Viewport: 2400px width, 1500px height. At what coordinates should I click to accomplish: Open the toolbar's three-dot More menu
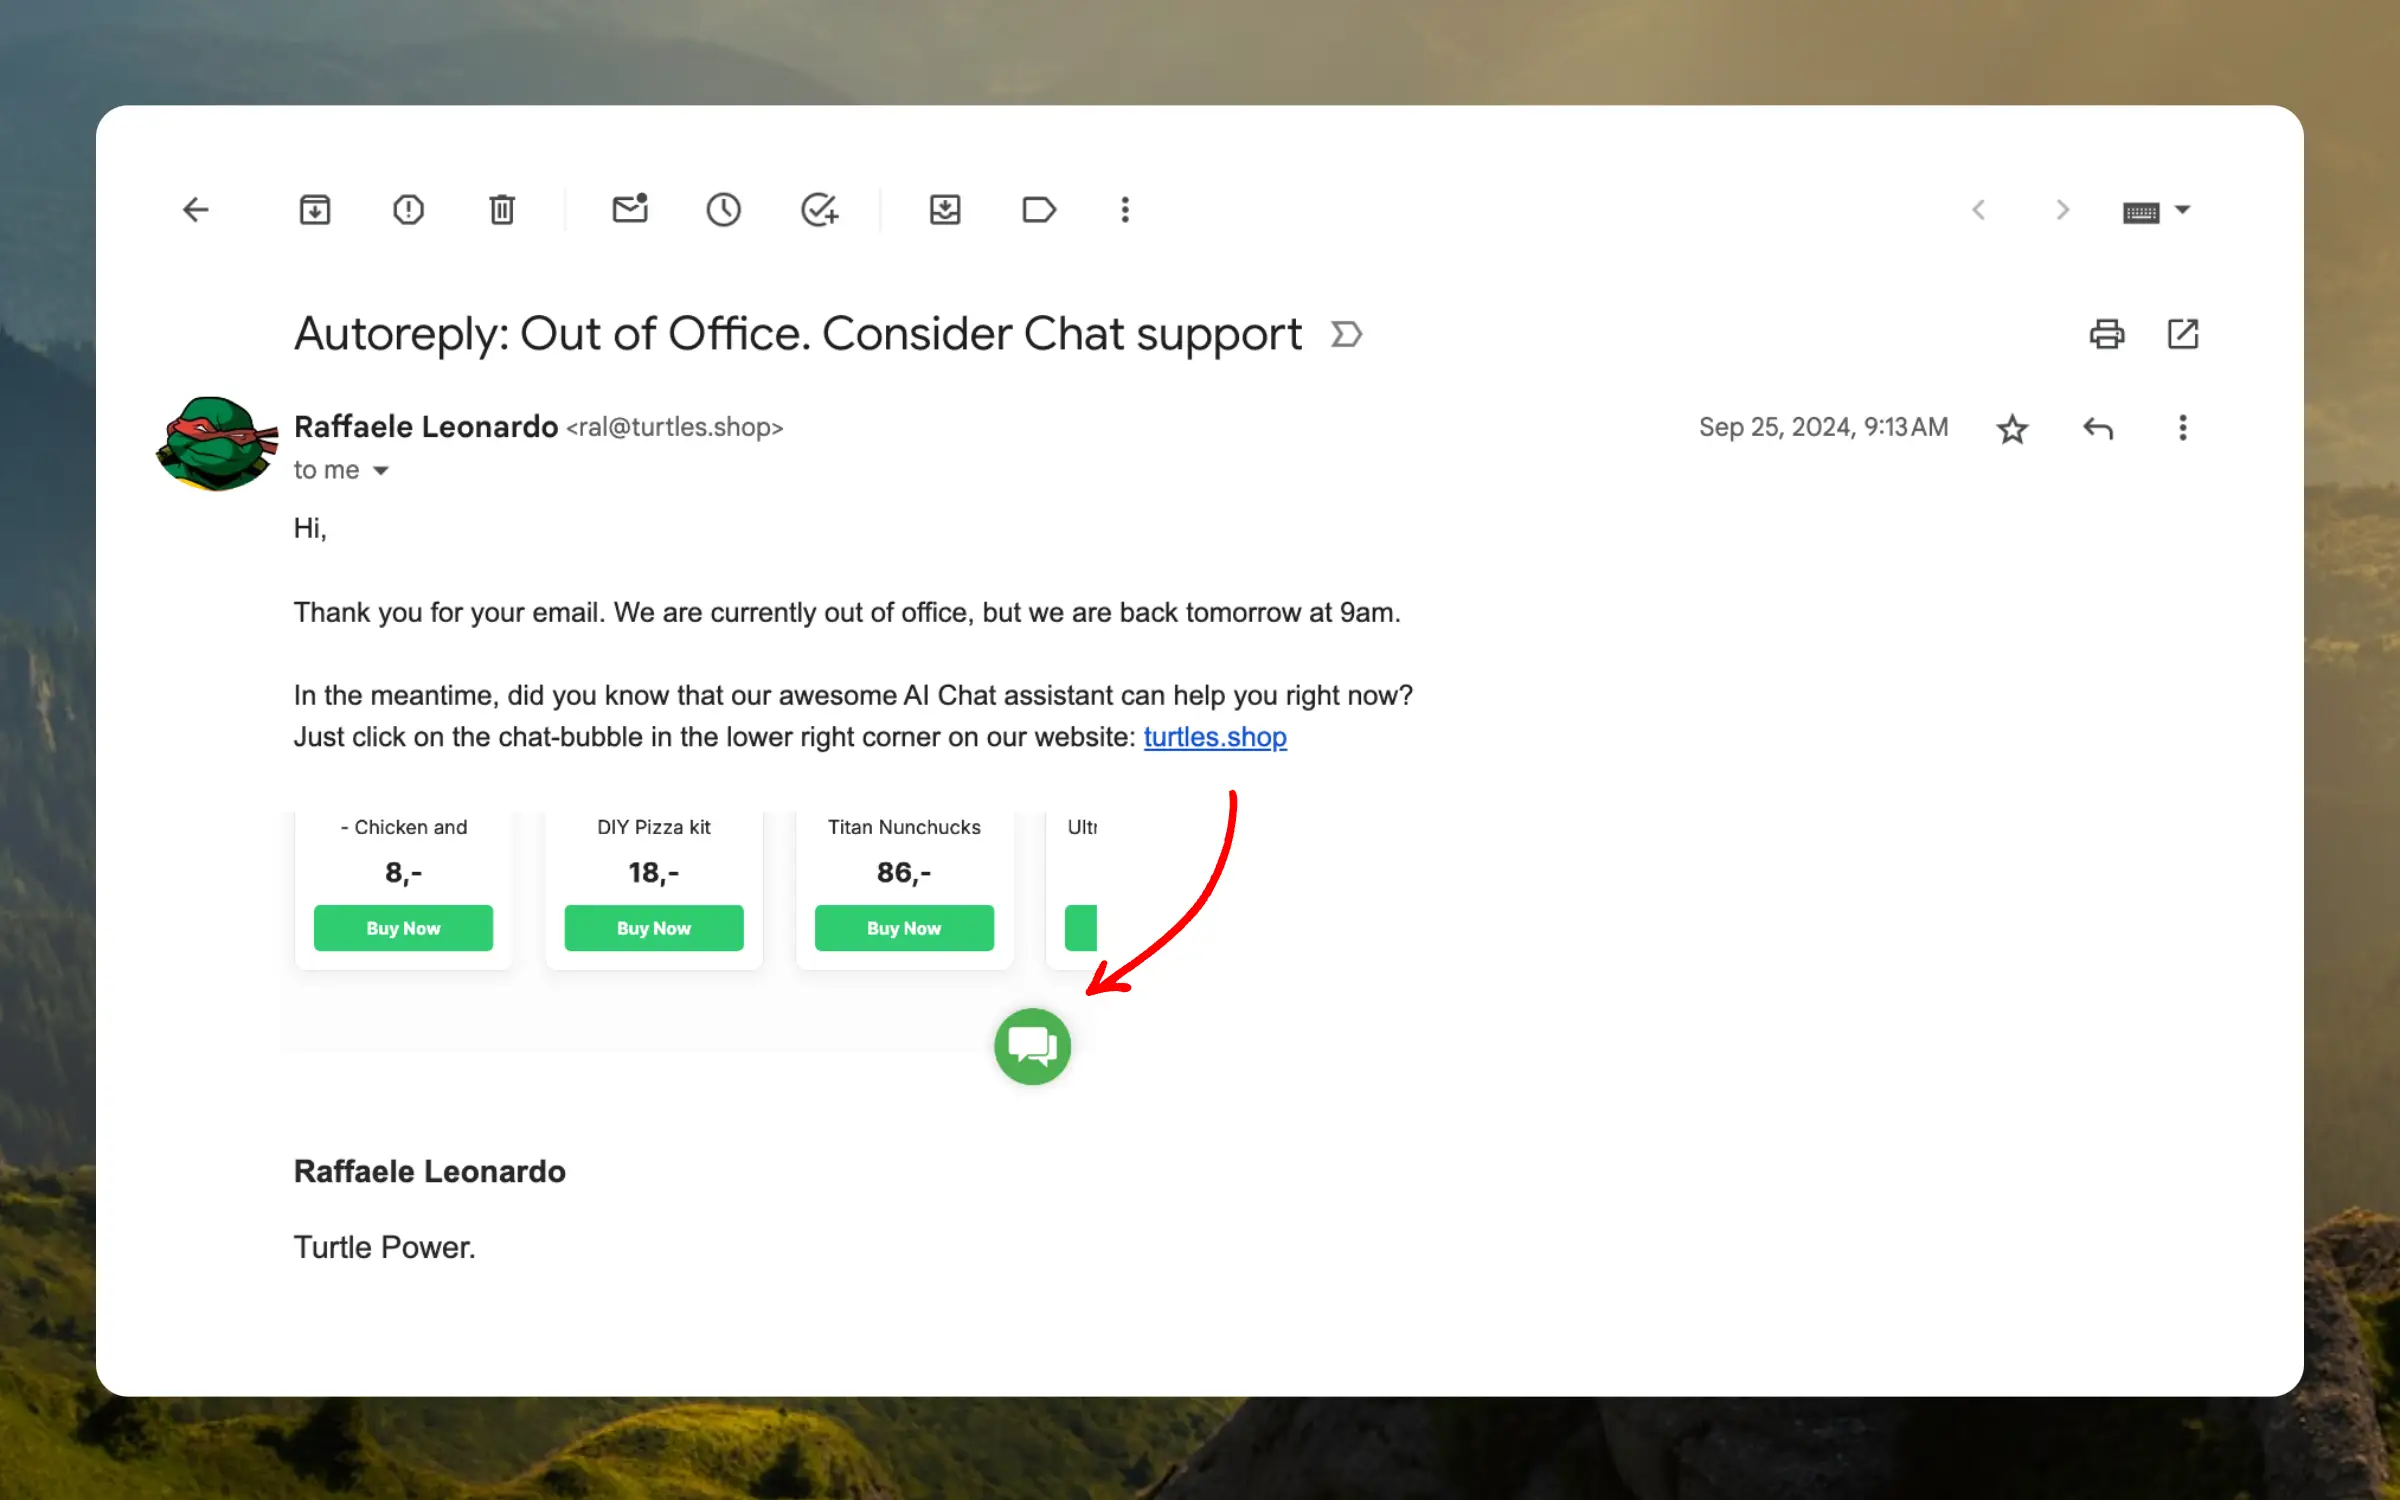[1125, 210]
